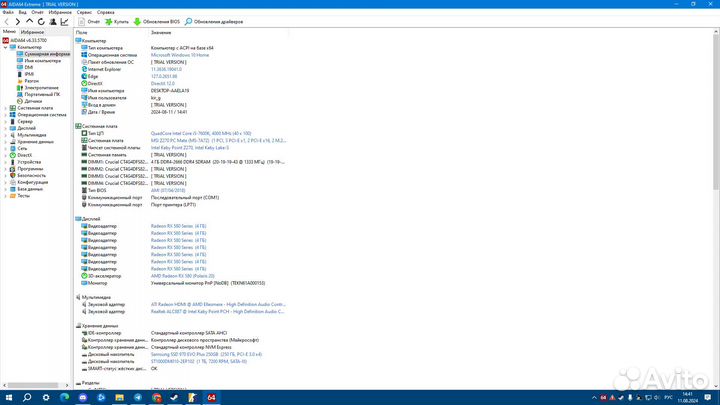Screen dimensions: 720x405
Task: Select the Тесты tree item
Action: (20, 196)
